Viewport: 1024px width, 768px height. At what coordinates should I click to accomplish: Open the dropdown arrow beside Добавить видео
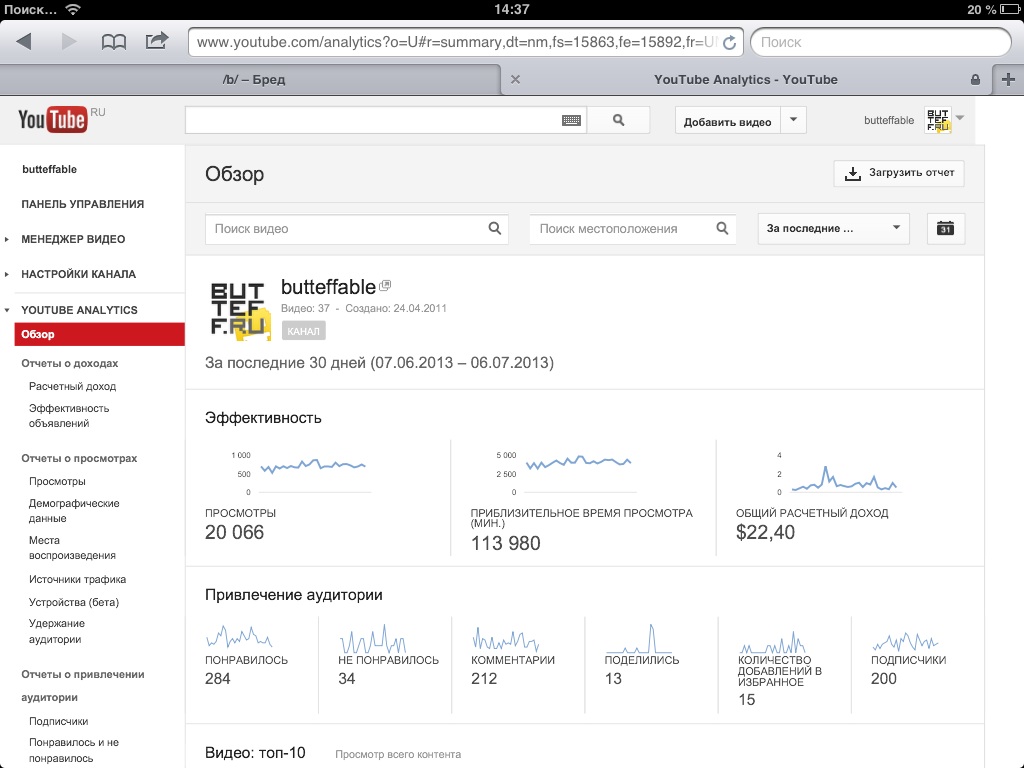793,120
